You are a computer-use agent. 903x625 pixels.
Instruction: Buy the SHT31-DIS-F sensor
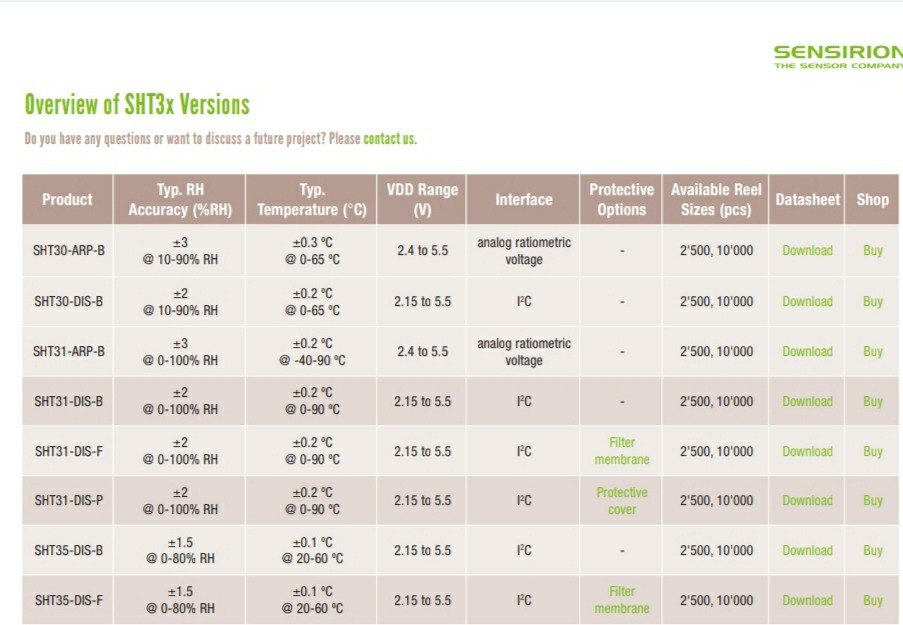pyautogui.click(x=872, y=451)
